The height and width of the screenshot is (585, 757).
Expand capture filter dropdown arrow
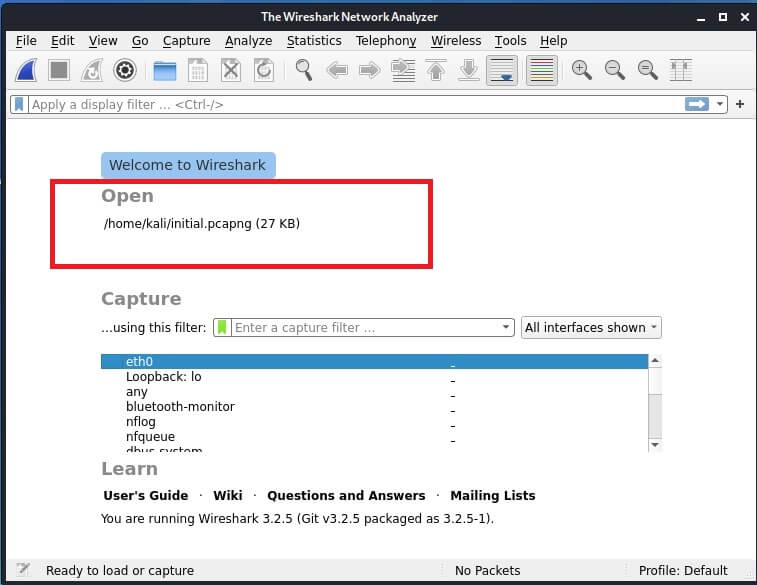[x=505, y=327]
